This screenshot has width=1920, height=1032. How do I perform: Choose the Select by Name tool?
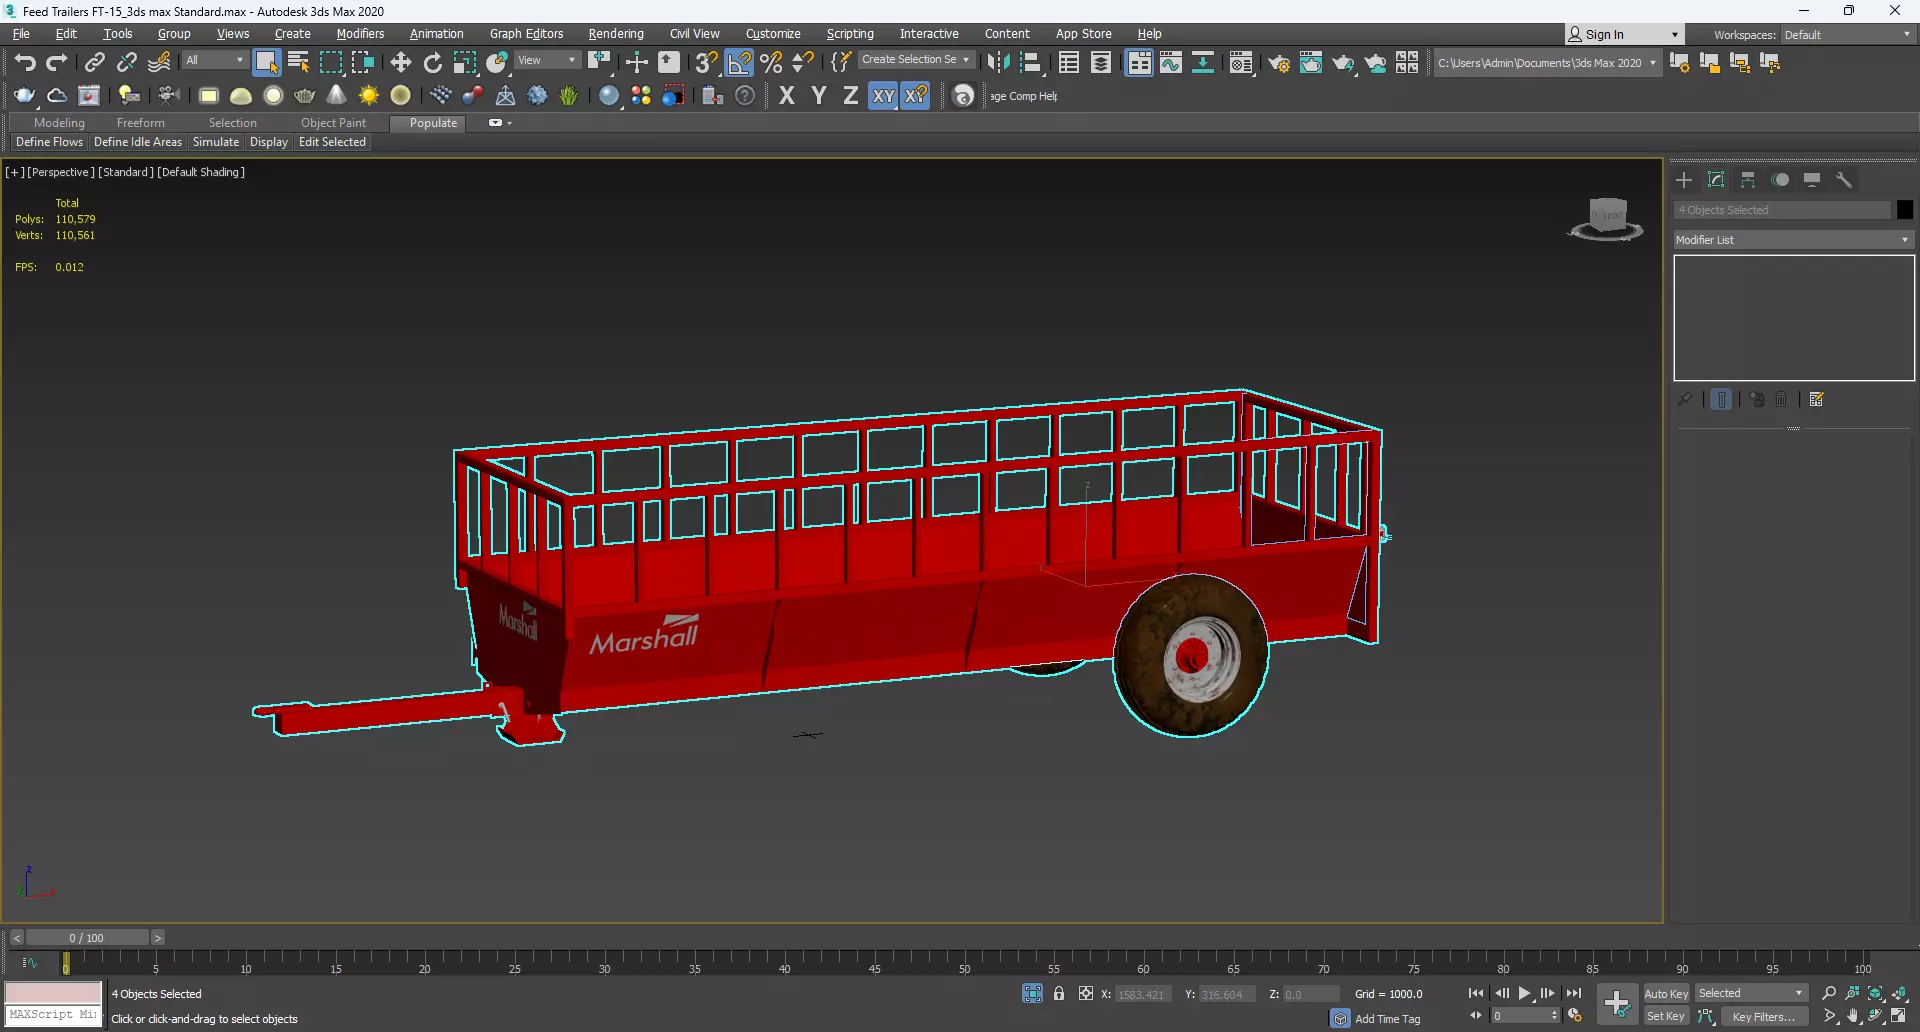(298, 63)
